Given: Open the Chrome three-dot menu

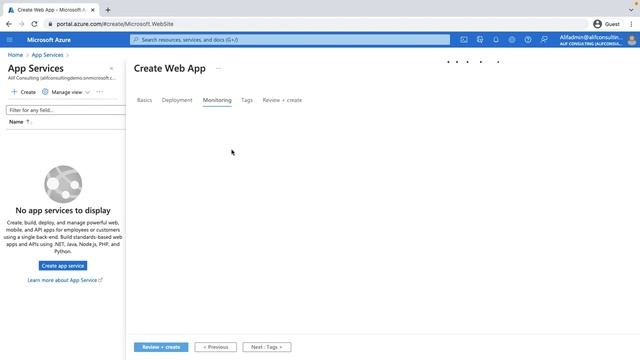Looking at the screenshot, I should 631,24.
